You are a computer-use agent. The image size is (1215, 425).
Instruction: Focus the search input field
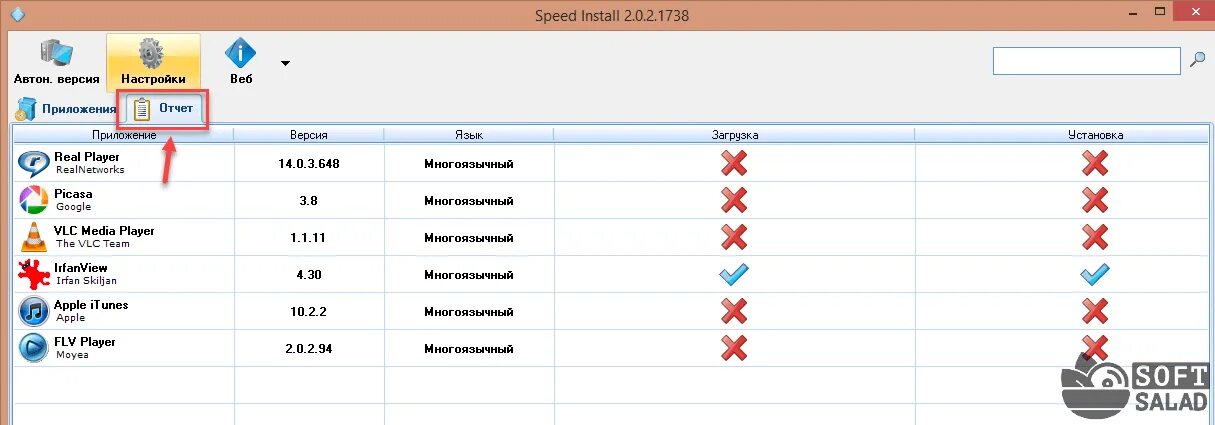[1086, 61]
